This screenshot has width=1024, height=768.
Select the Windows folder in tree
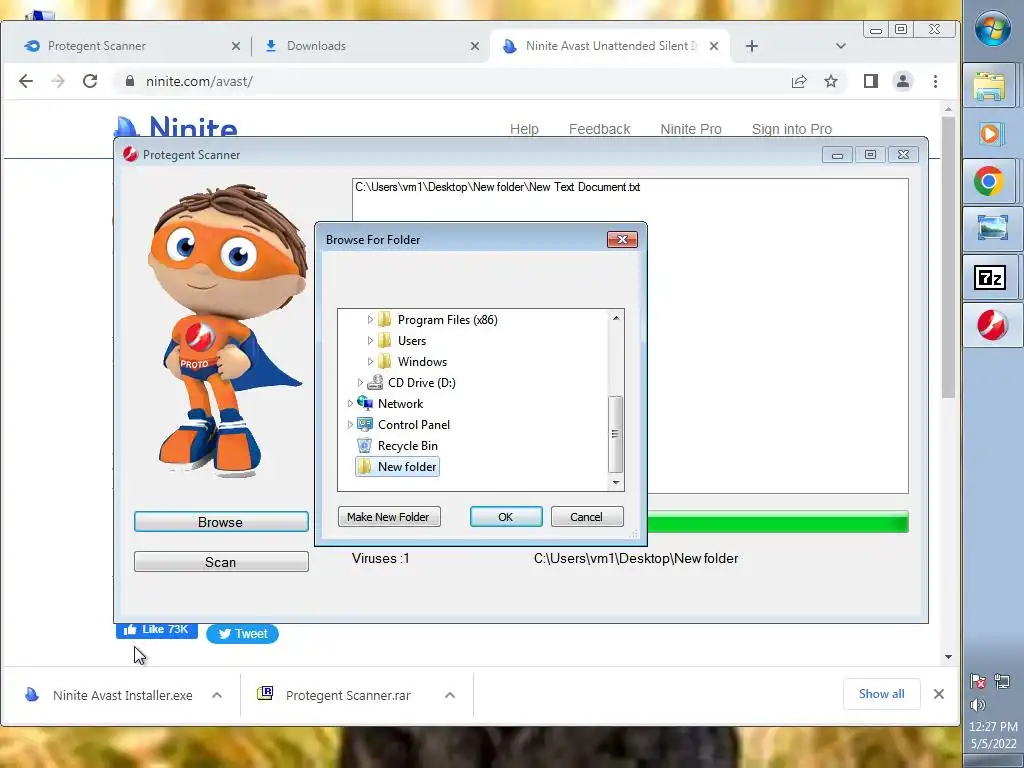click(x=422, y=361)
